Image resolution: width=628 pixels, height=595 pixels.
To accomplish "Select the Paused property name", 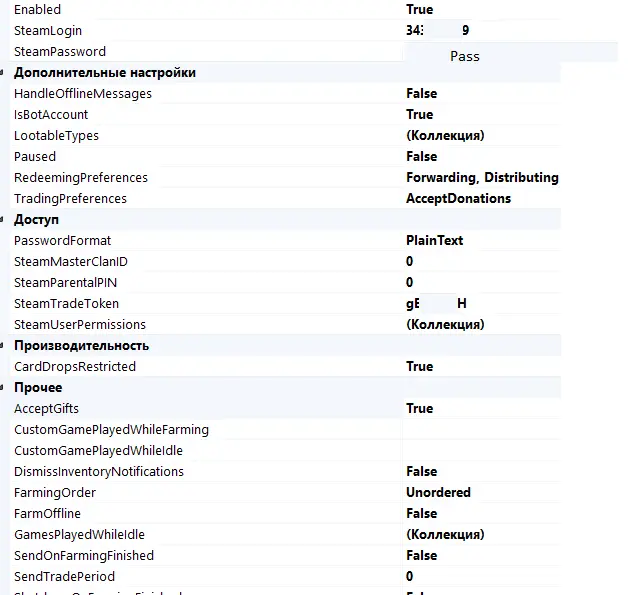I will tap(35, 157).
